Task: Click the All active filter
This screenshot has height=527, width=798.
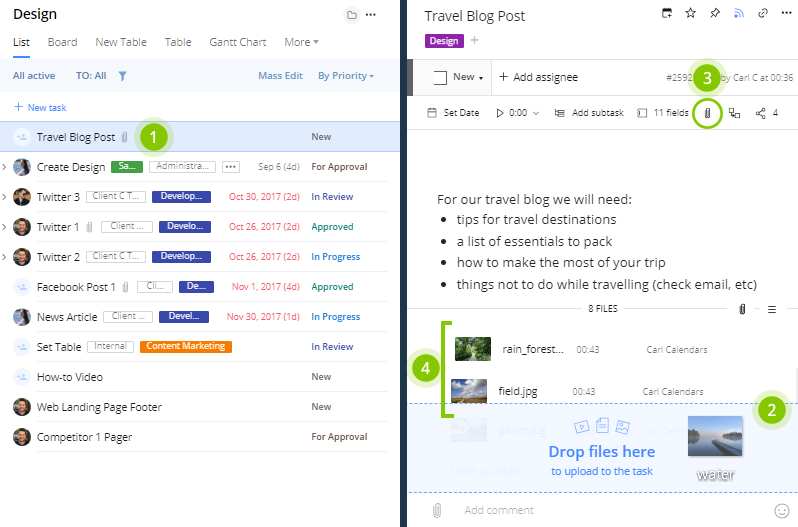Action: (34, 76)
